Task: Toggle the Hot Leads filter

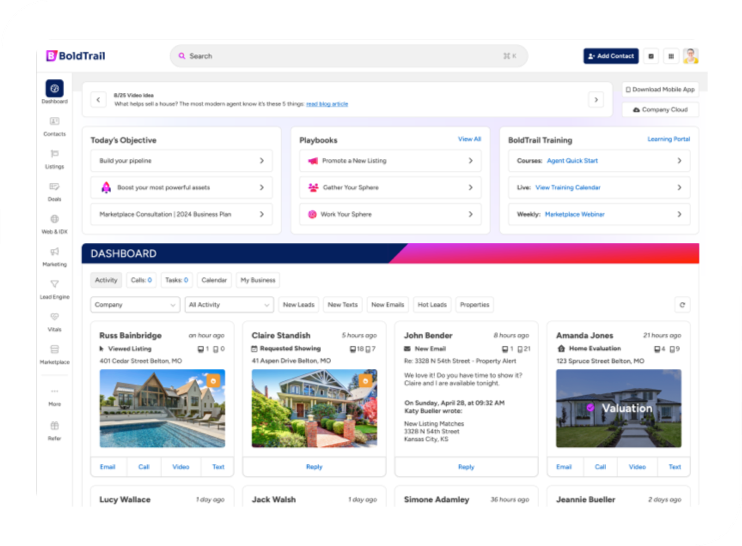Action: pyautogui.click(x=432, y=305)
